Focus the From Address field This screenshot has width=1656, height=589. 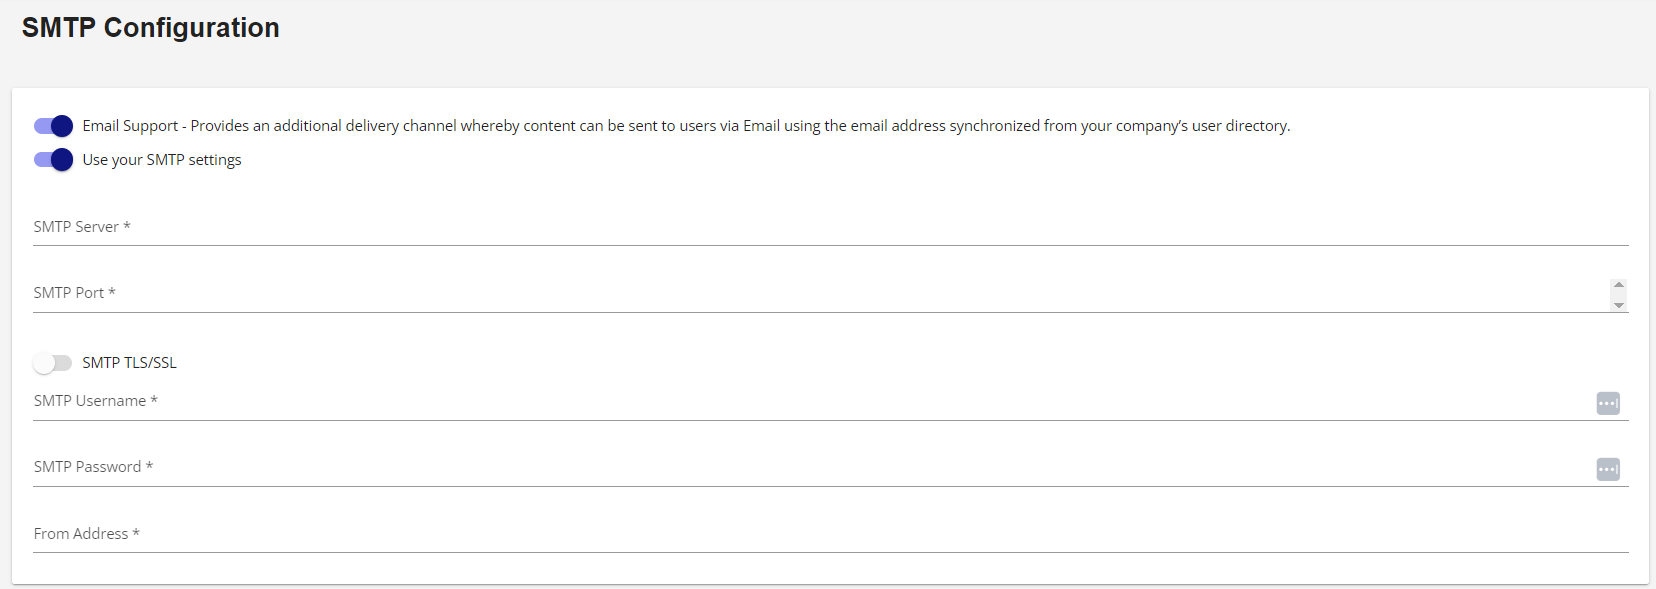click(x=830, y=535)
